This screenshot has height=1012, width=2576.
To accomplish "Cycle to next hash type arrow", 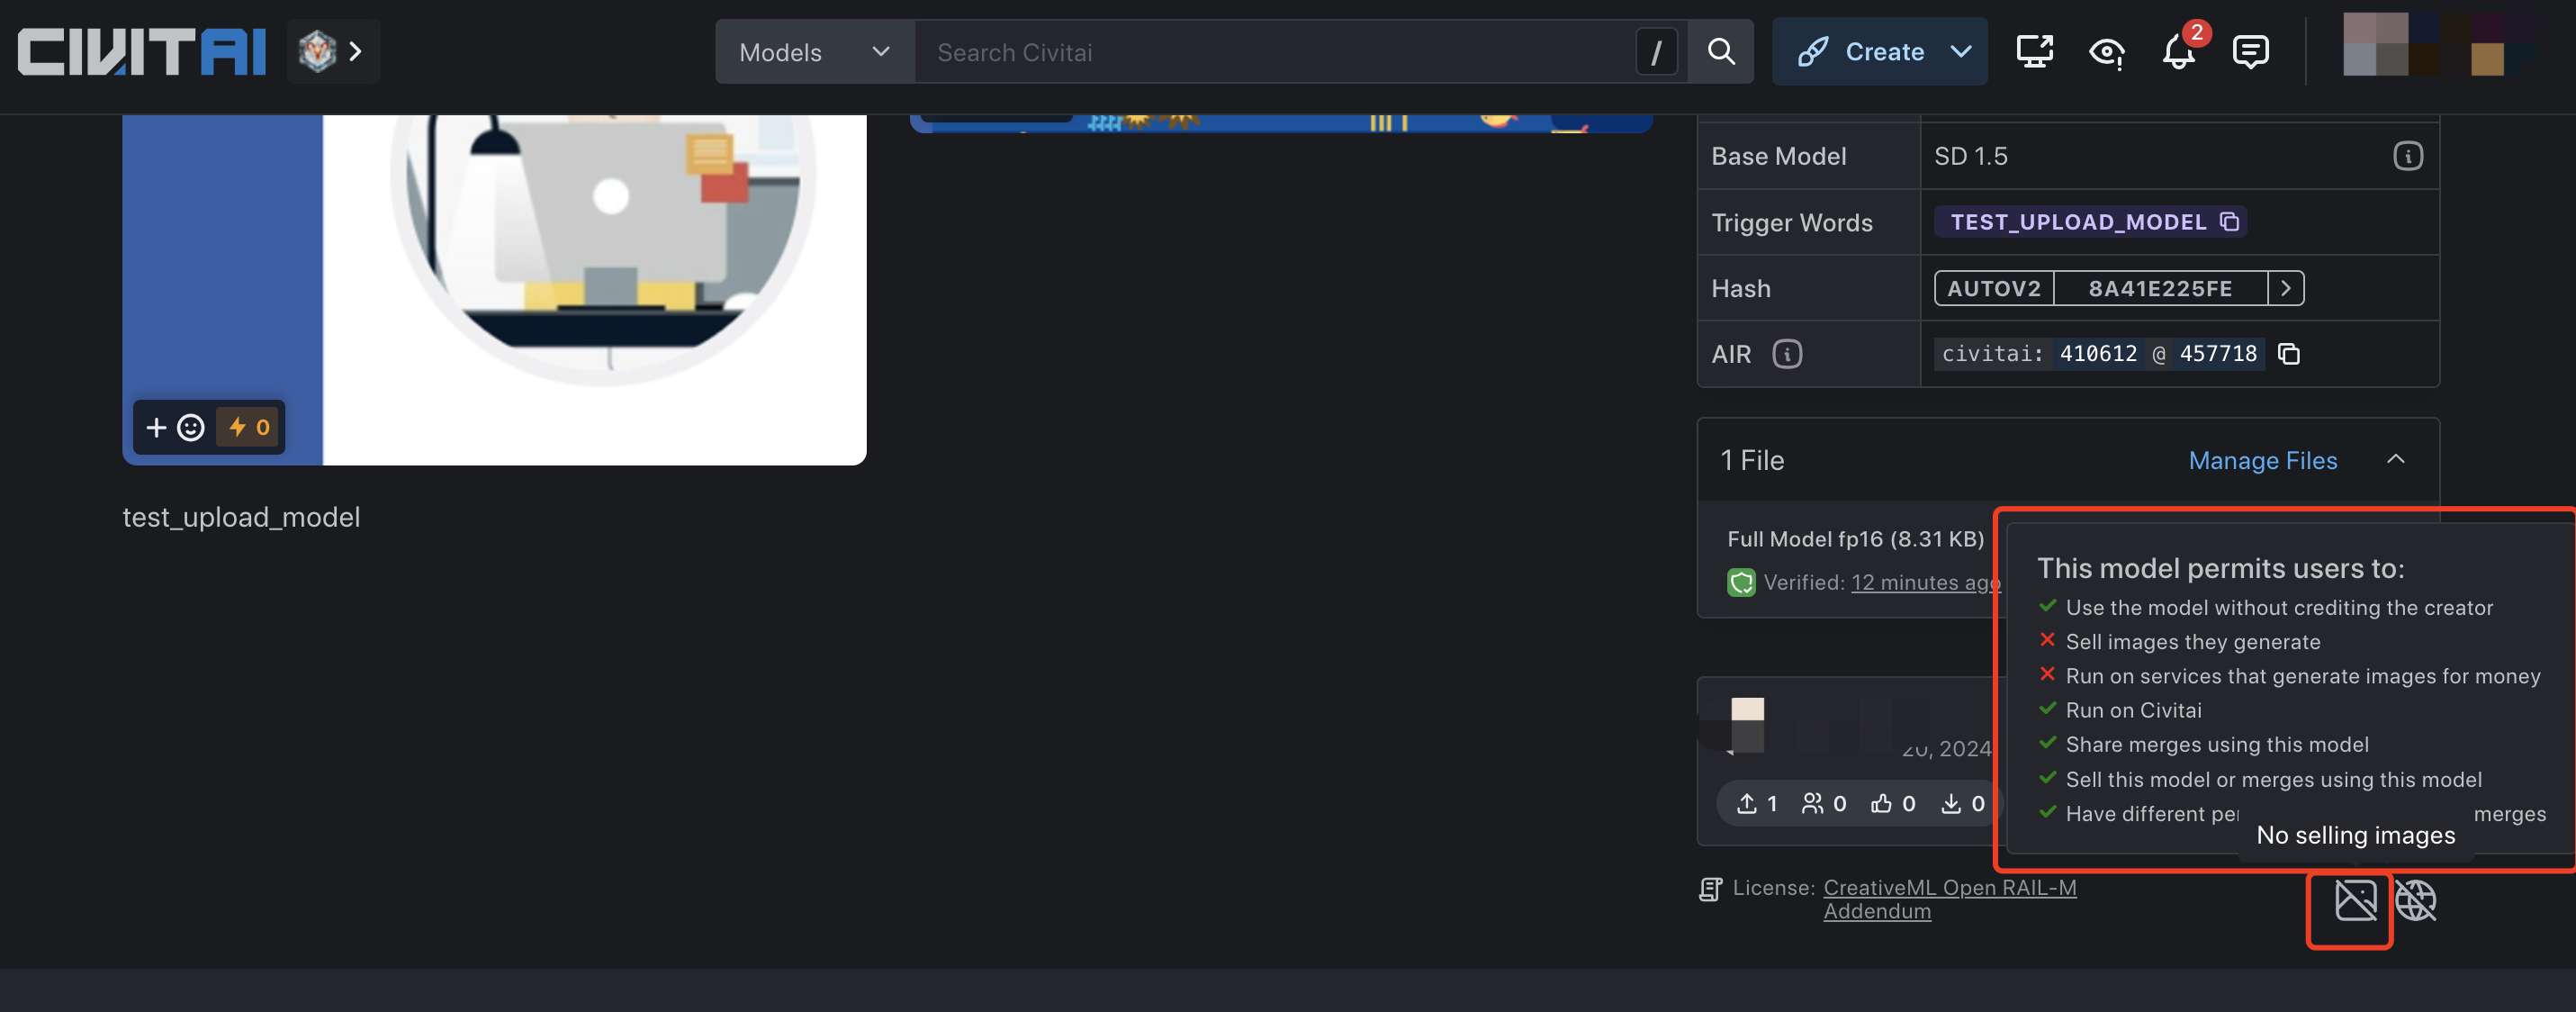I will coord(2285,288).
